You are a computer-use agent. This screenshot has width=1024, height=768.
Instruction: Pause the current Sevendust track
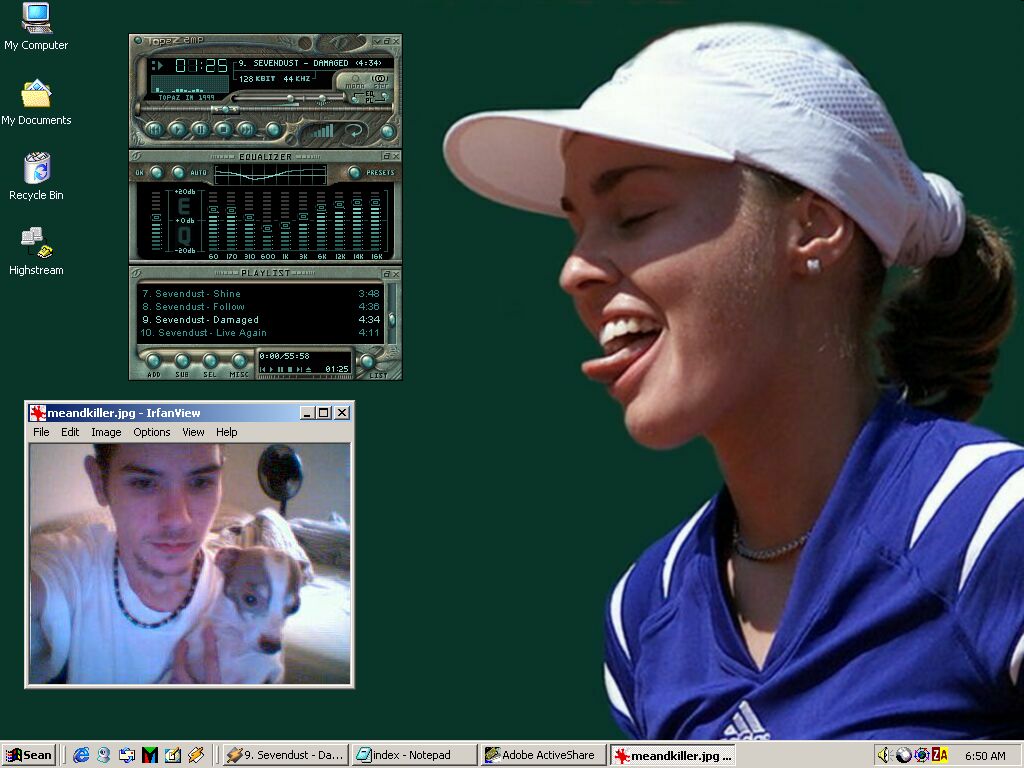(200, 129)
